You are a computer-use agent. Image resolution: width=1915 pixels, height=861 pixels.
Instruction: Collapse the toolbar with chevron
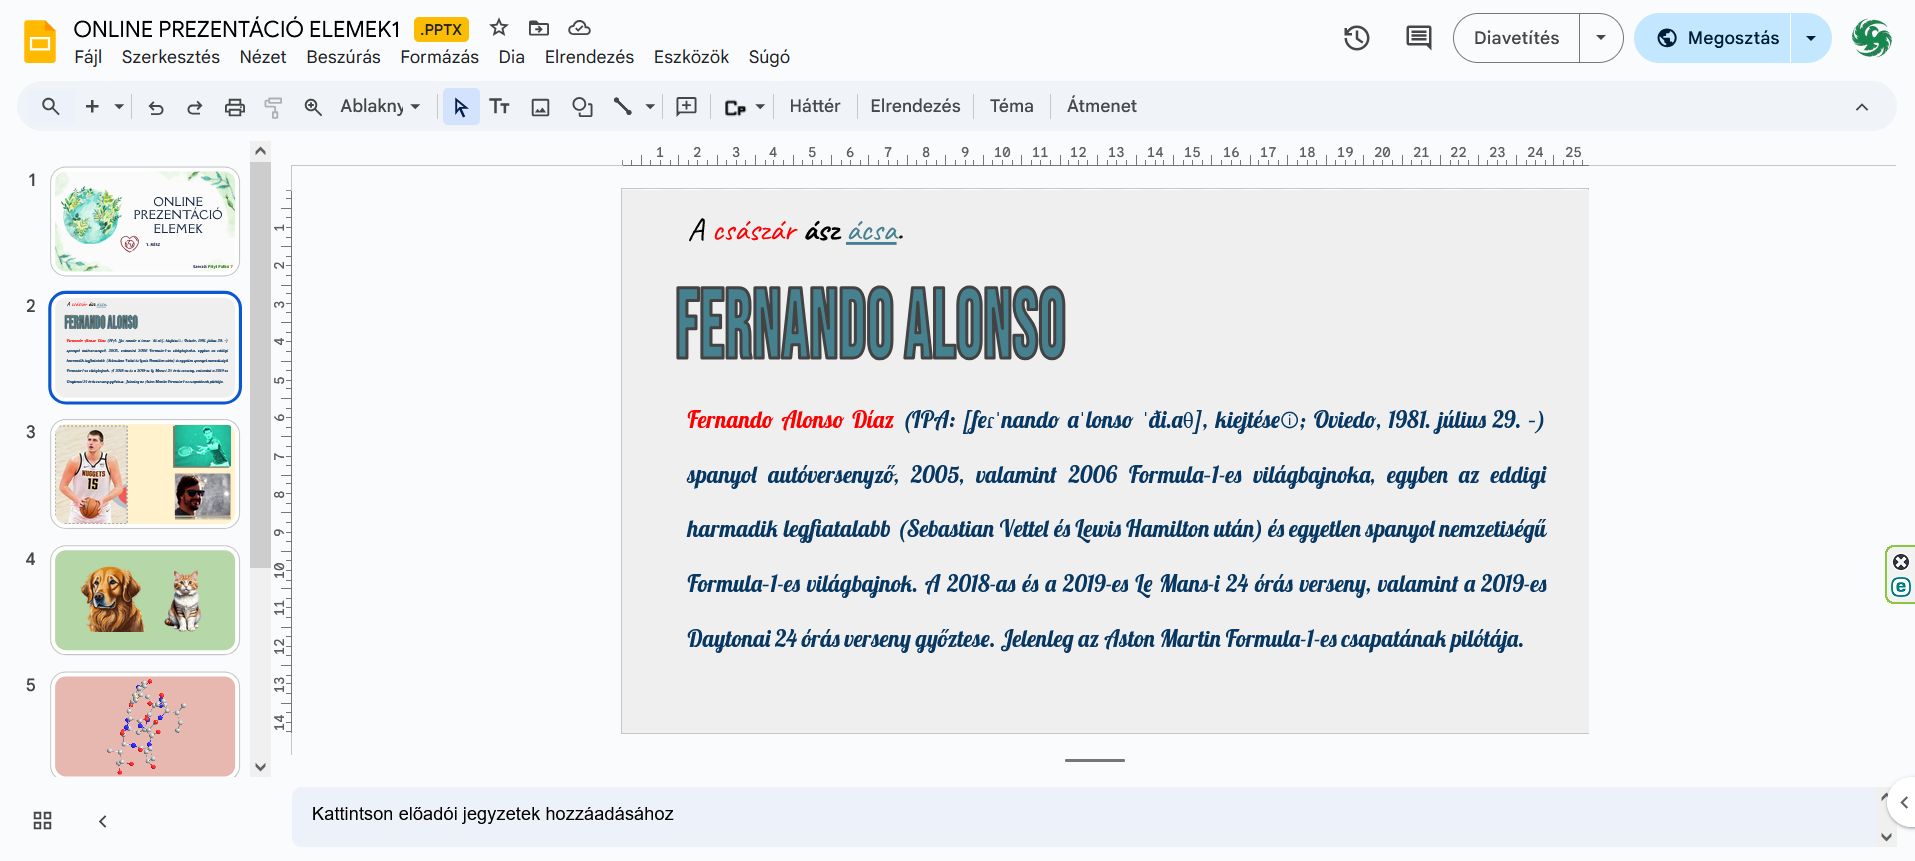1862,107
